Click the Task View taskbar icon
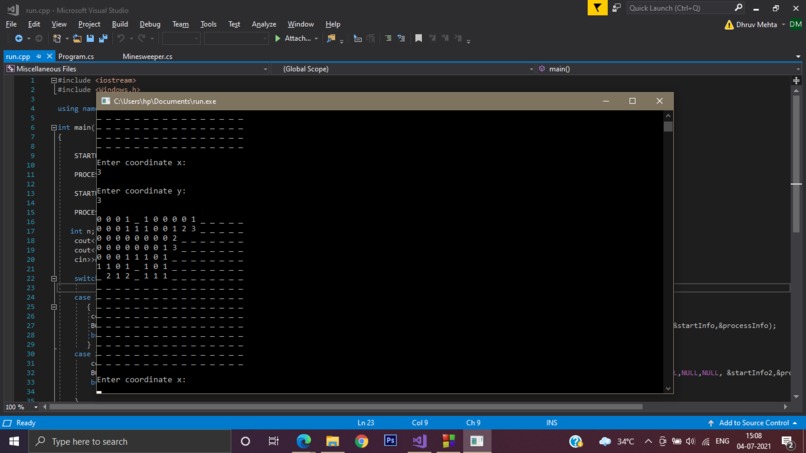 tap(273, 441)
